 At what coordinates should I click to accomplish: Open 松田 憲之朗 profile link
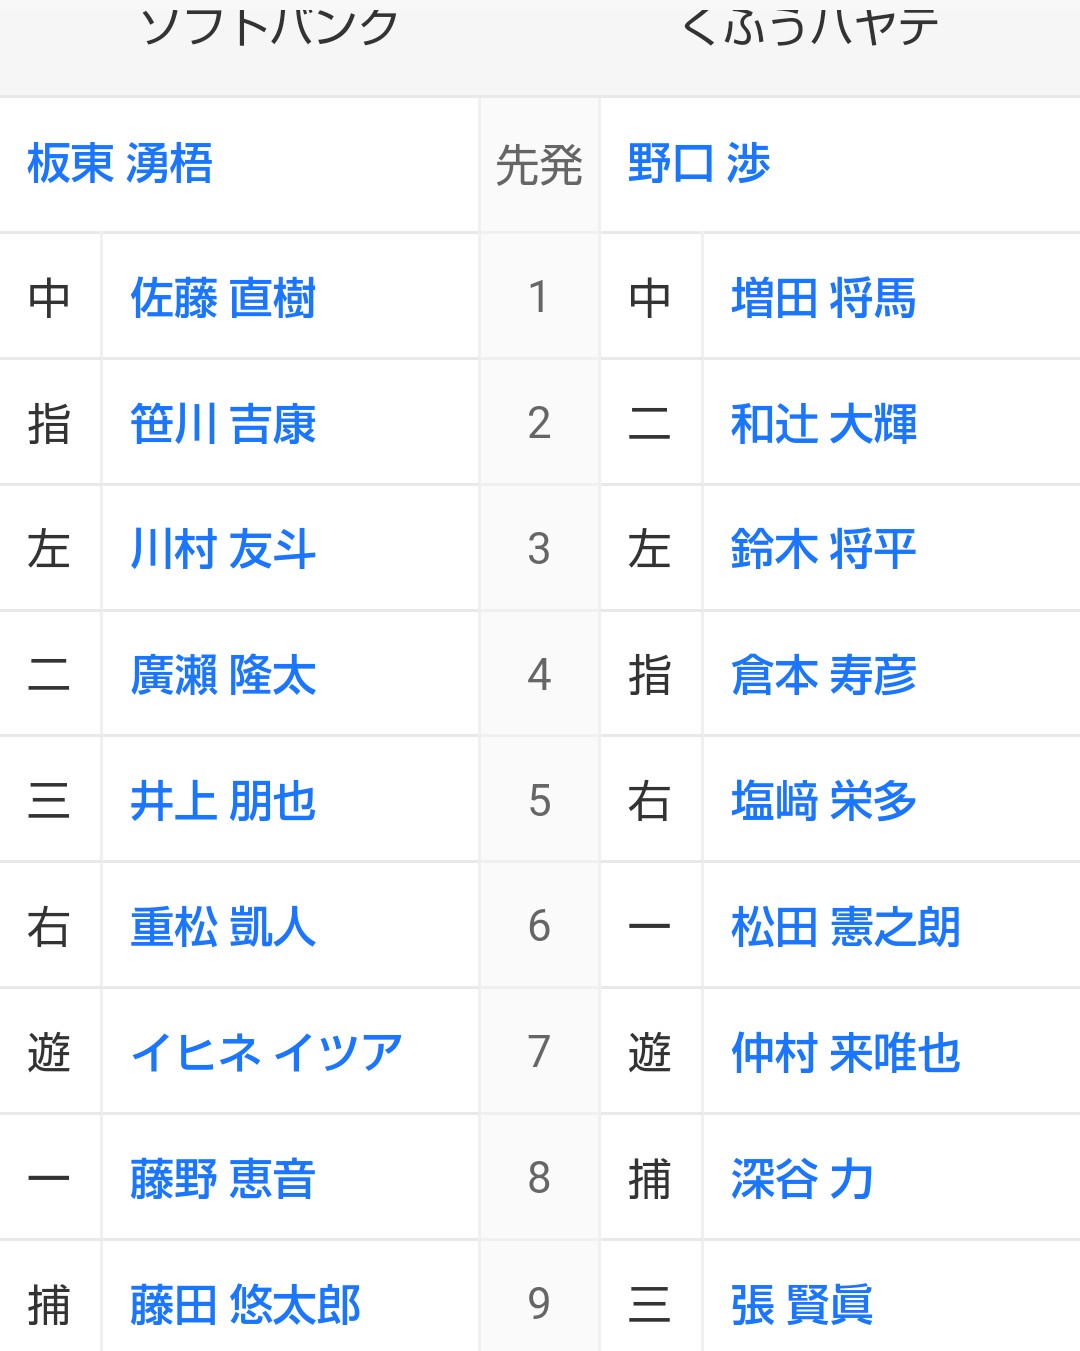[845, 927]
